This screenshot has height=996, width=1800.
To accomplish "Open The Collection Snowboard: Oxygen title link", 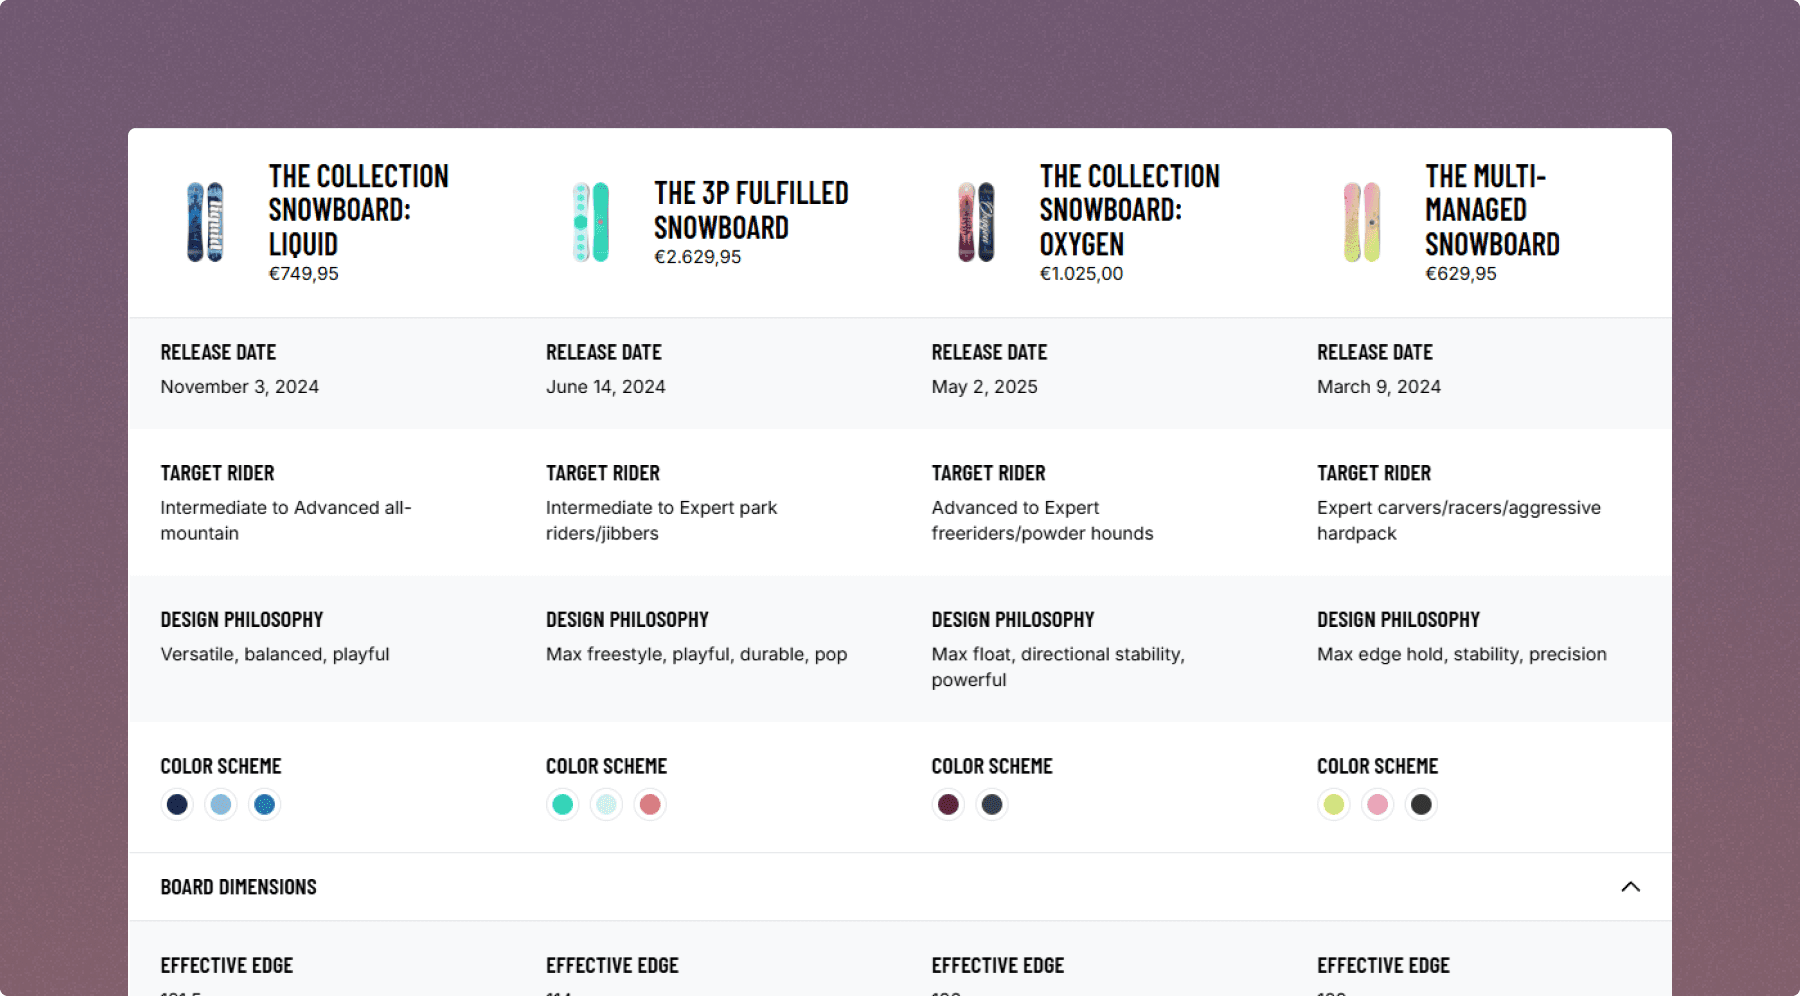I will tap(1129, 210).
